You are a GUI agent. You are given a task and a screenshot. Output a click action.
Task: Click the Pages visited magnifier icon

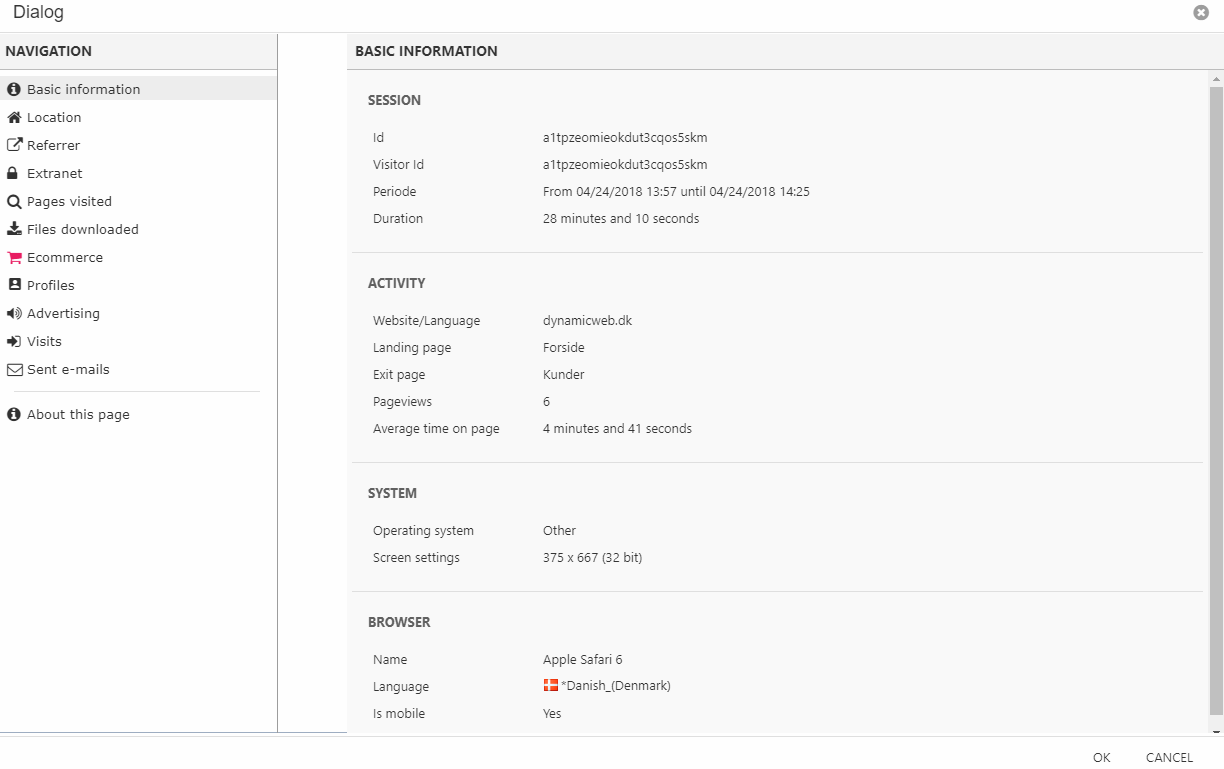coord(14,201)
